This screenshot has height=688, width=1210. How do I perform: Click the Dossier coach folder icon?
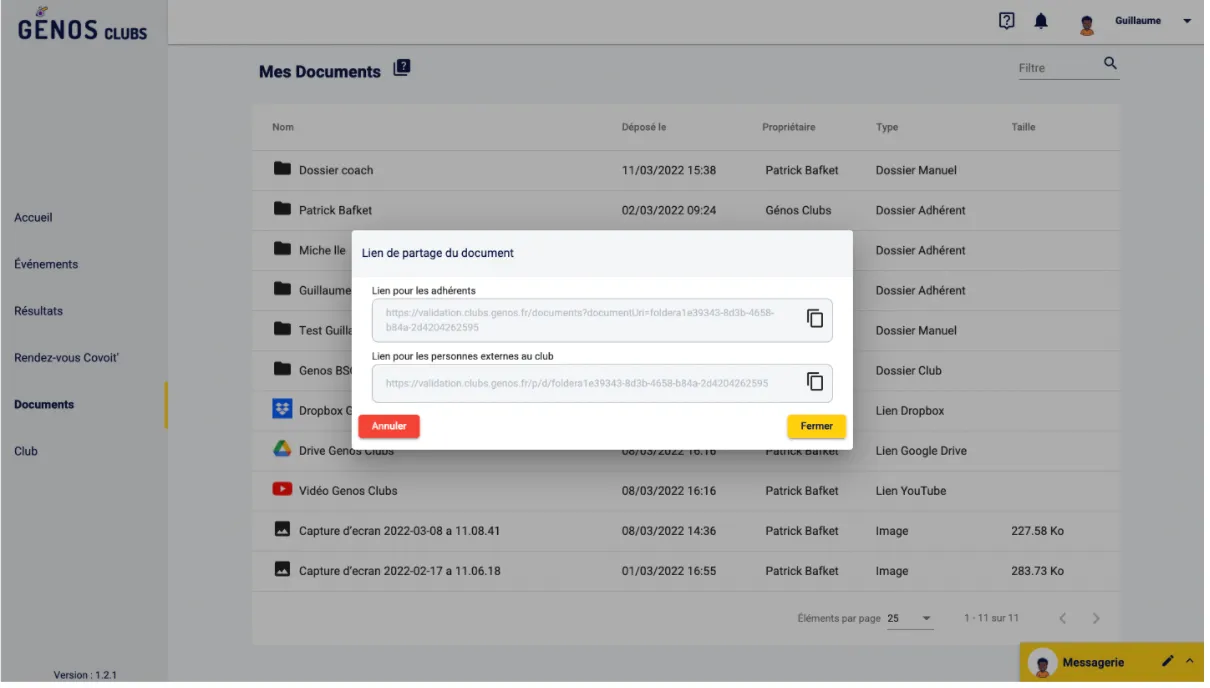pos(282,169)
